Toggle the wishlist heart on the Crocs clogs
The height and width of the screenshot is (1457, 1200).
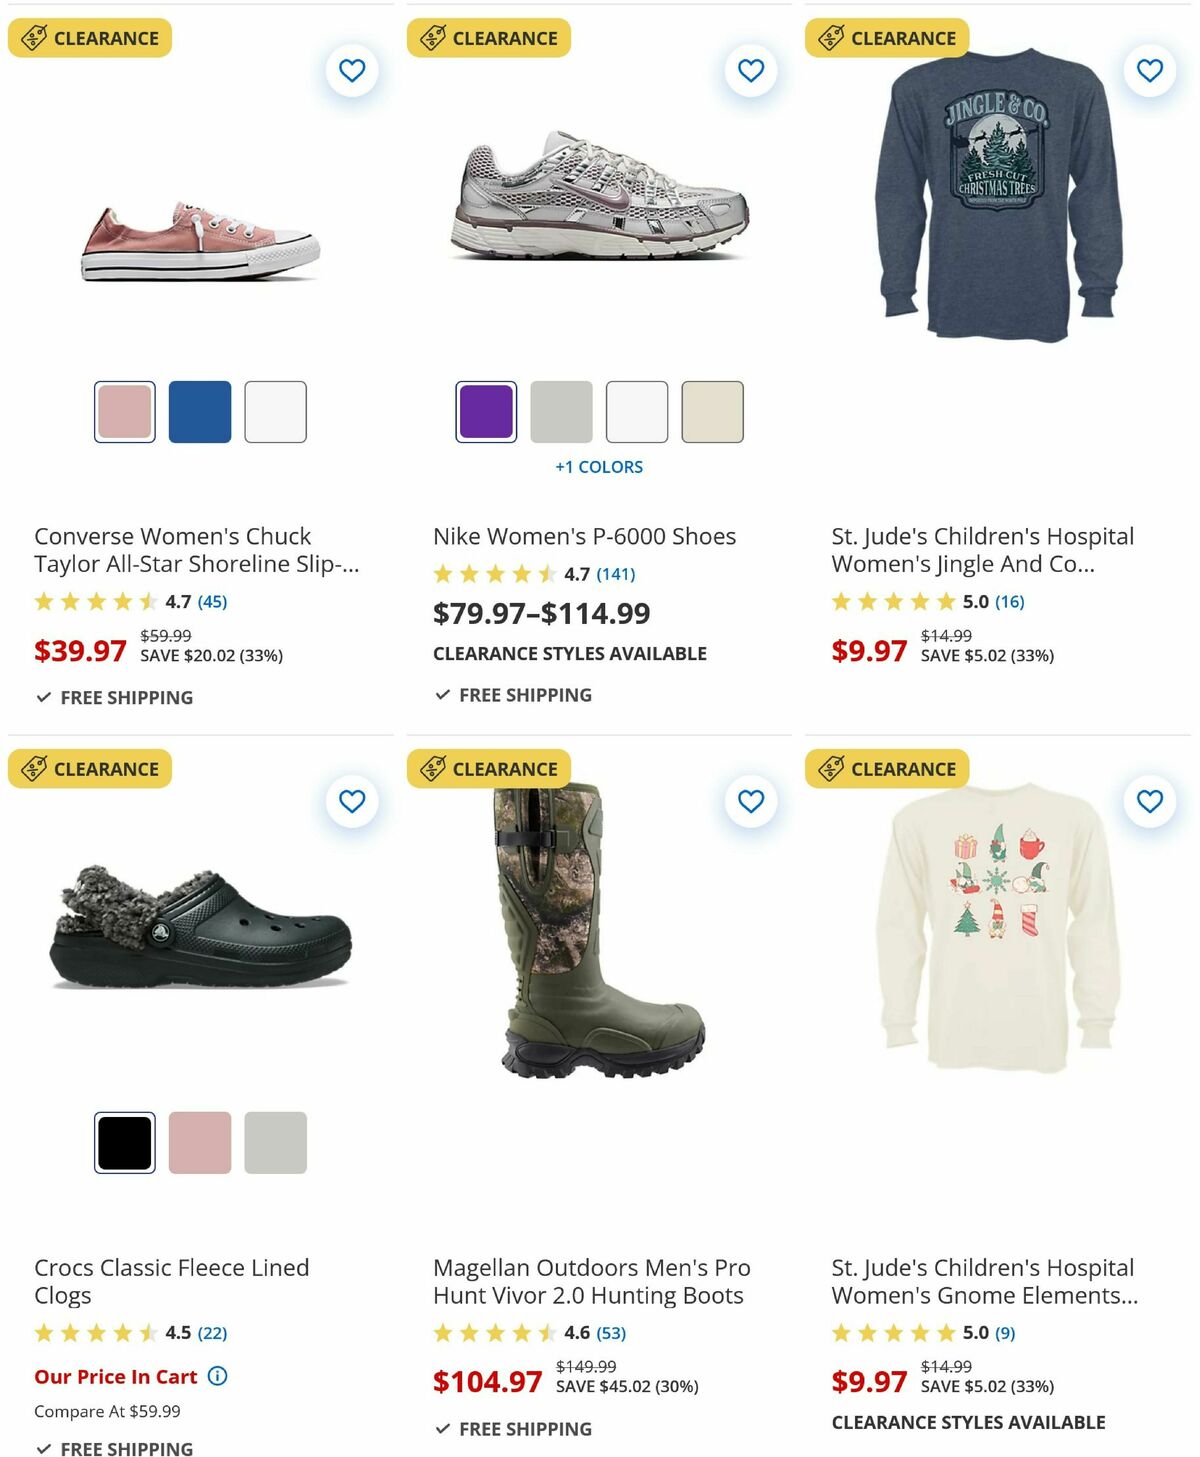coord(352,801)
